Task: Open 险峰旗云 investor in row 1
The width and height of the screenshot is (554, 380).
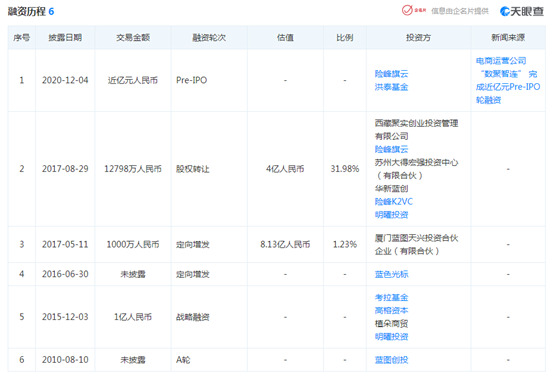Action: [391, 74]
